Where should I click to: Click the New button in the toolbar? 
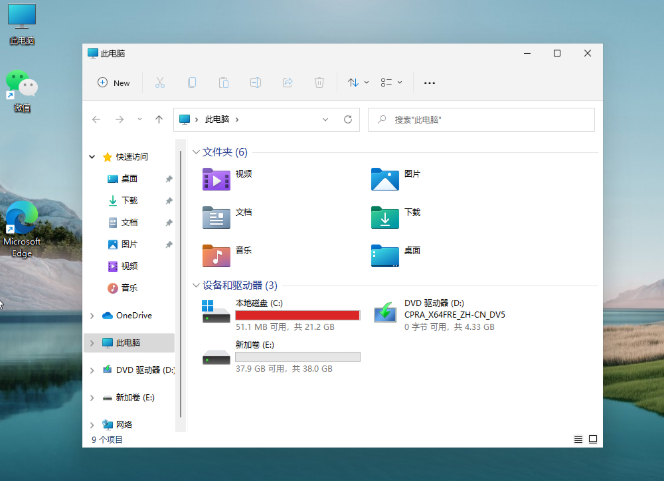point(114,83)
